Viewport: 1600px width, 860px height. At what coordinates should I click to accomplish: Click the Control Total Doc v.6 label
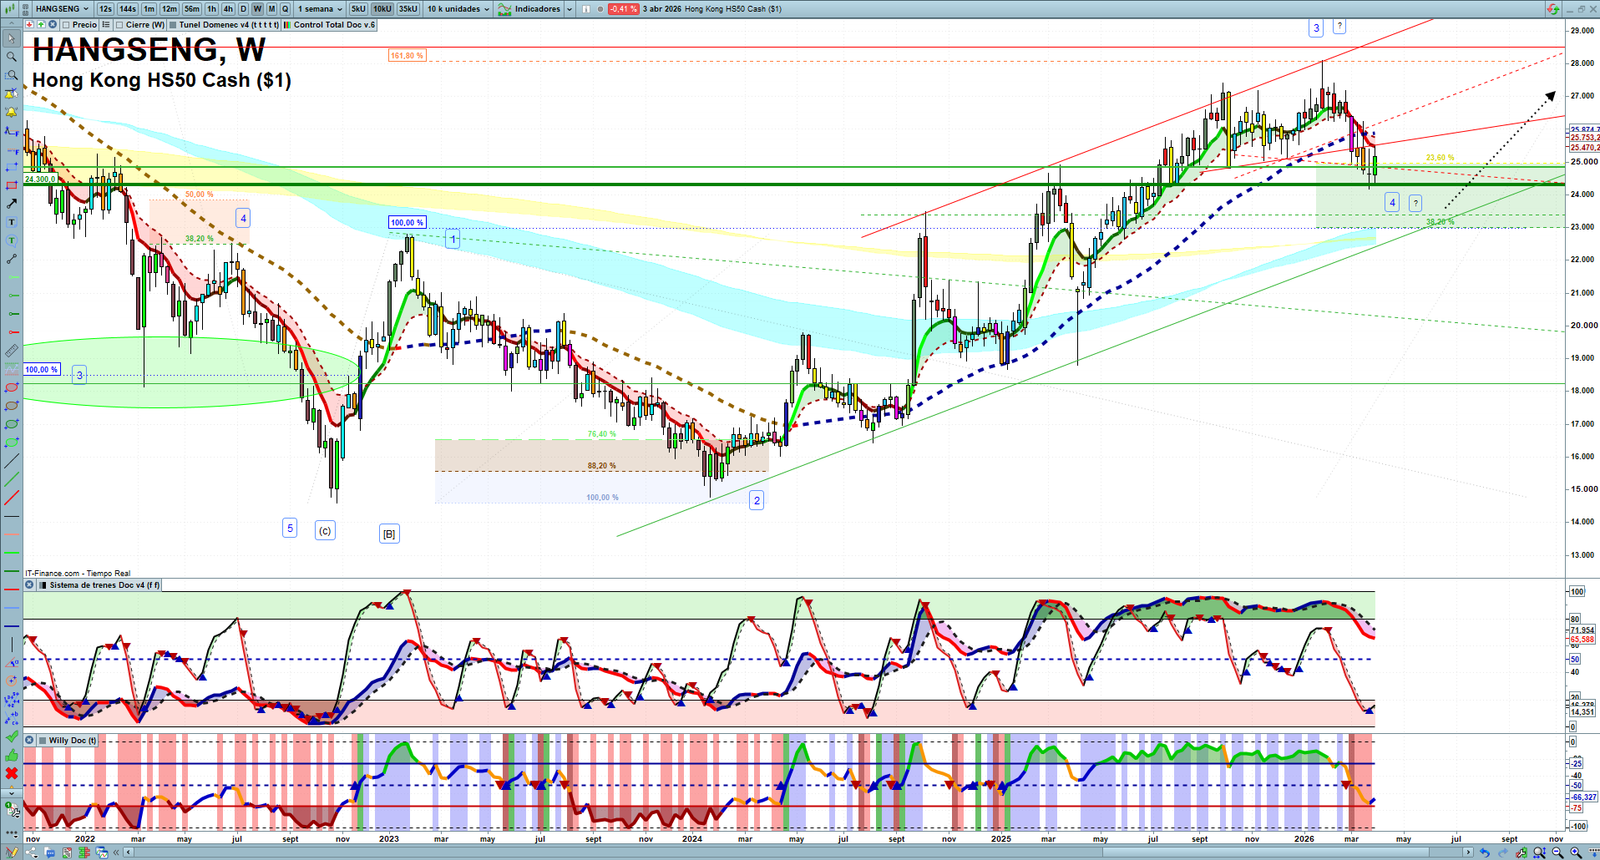coord(335,25)
